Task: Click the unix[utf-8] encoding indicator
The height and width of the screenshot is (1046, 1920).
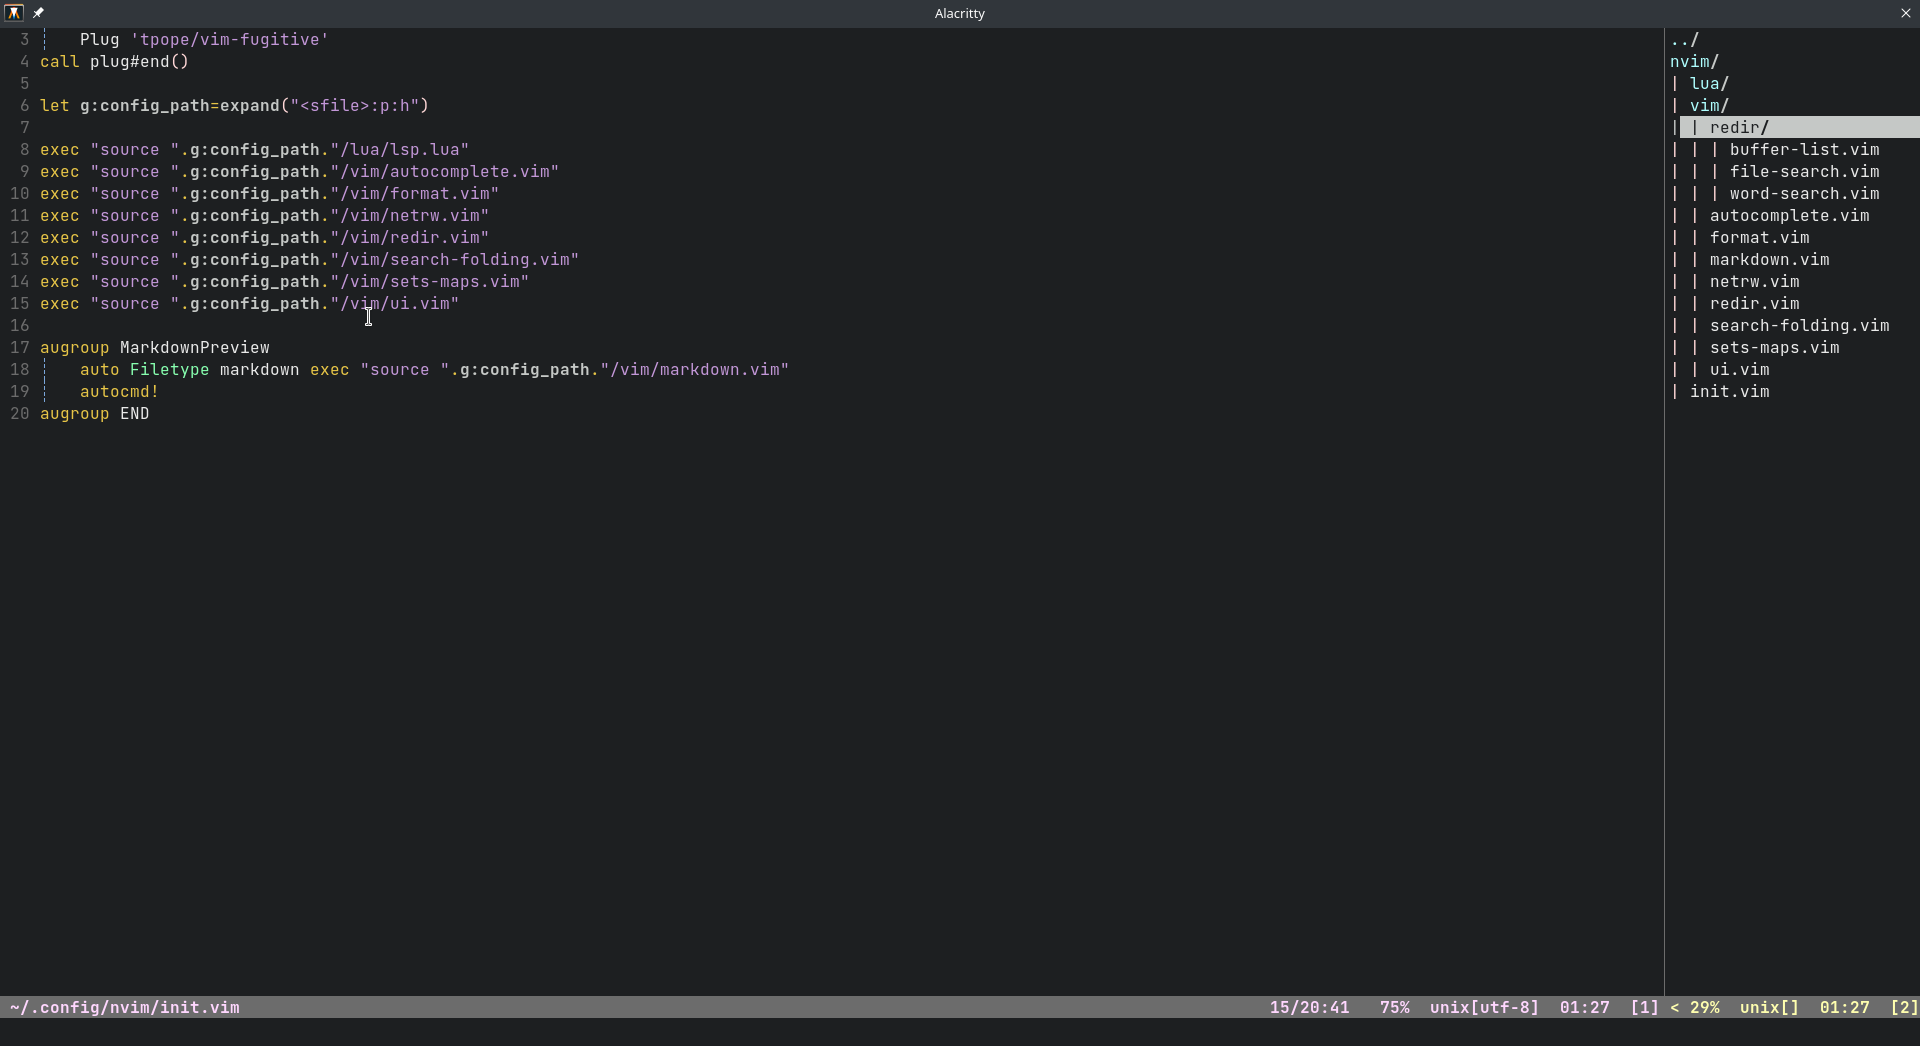Action: tap(1484, 1008)
